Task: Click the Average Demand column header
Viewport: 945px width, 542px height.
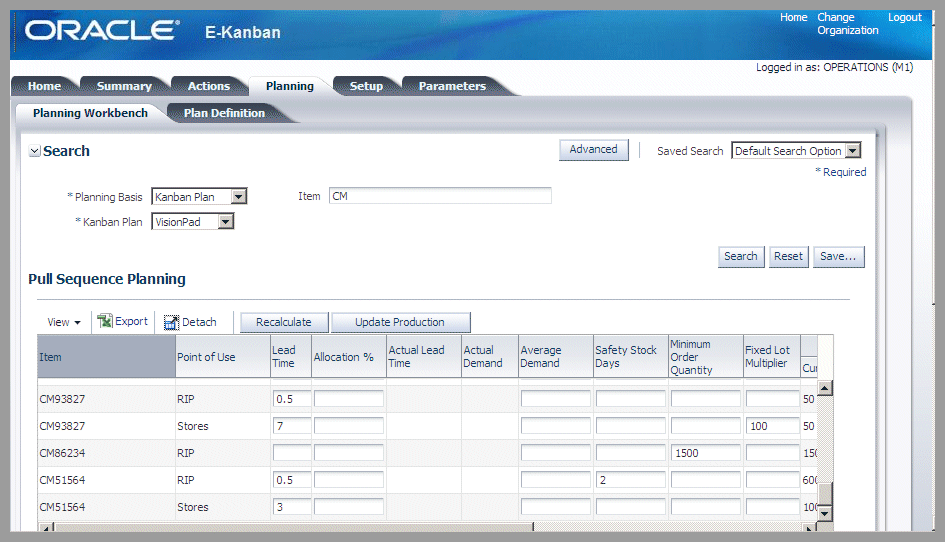Action: [556, 357]
